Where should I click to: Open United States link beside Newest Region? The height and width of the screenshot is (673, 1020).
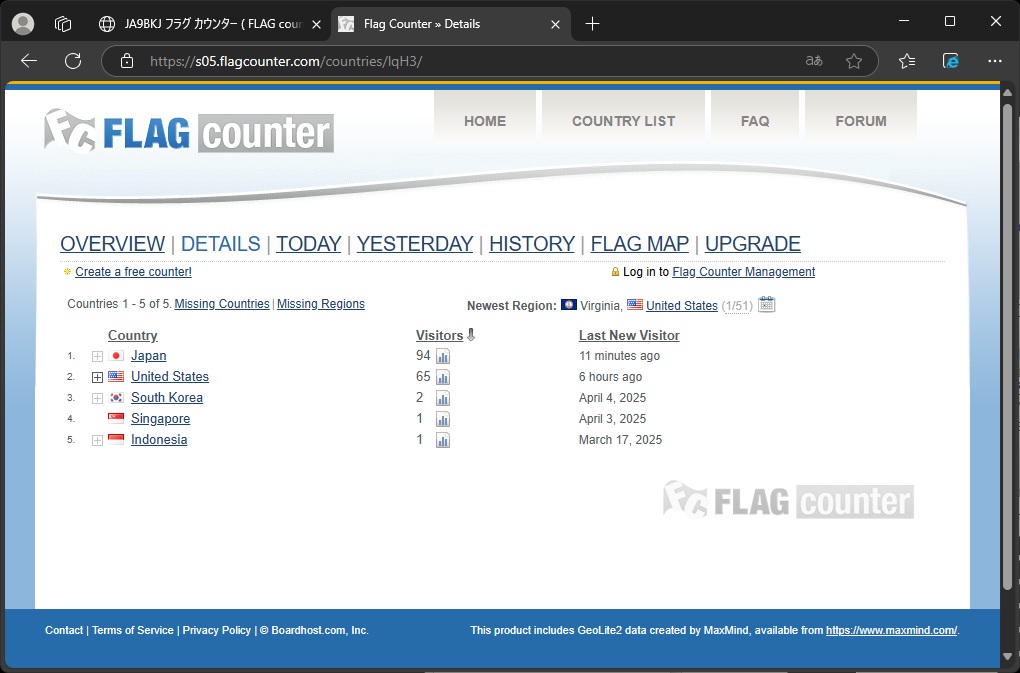pos(682,306)
